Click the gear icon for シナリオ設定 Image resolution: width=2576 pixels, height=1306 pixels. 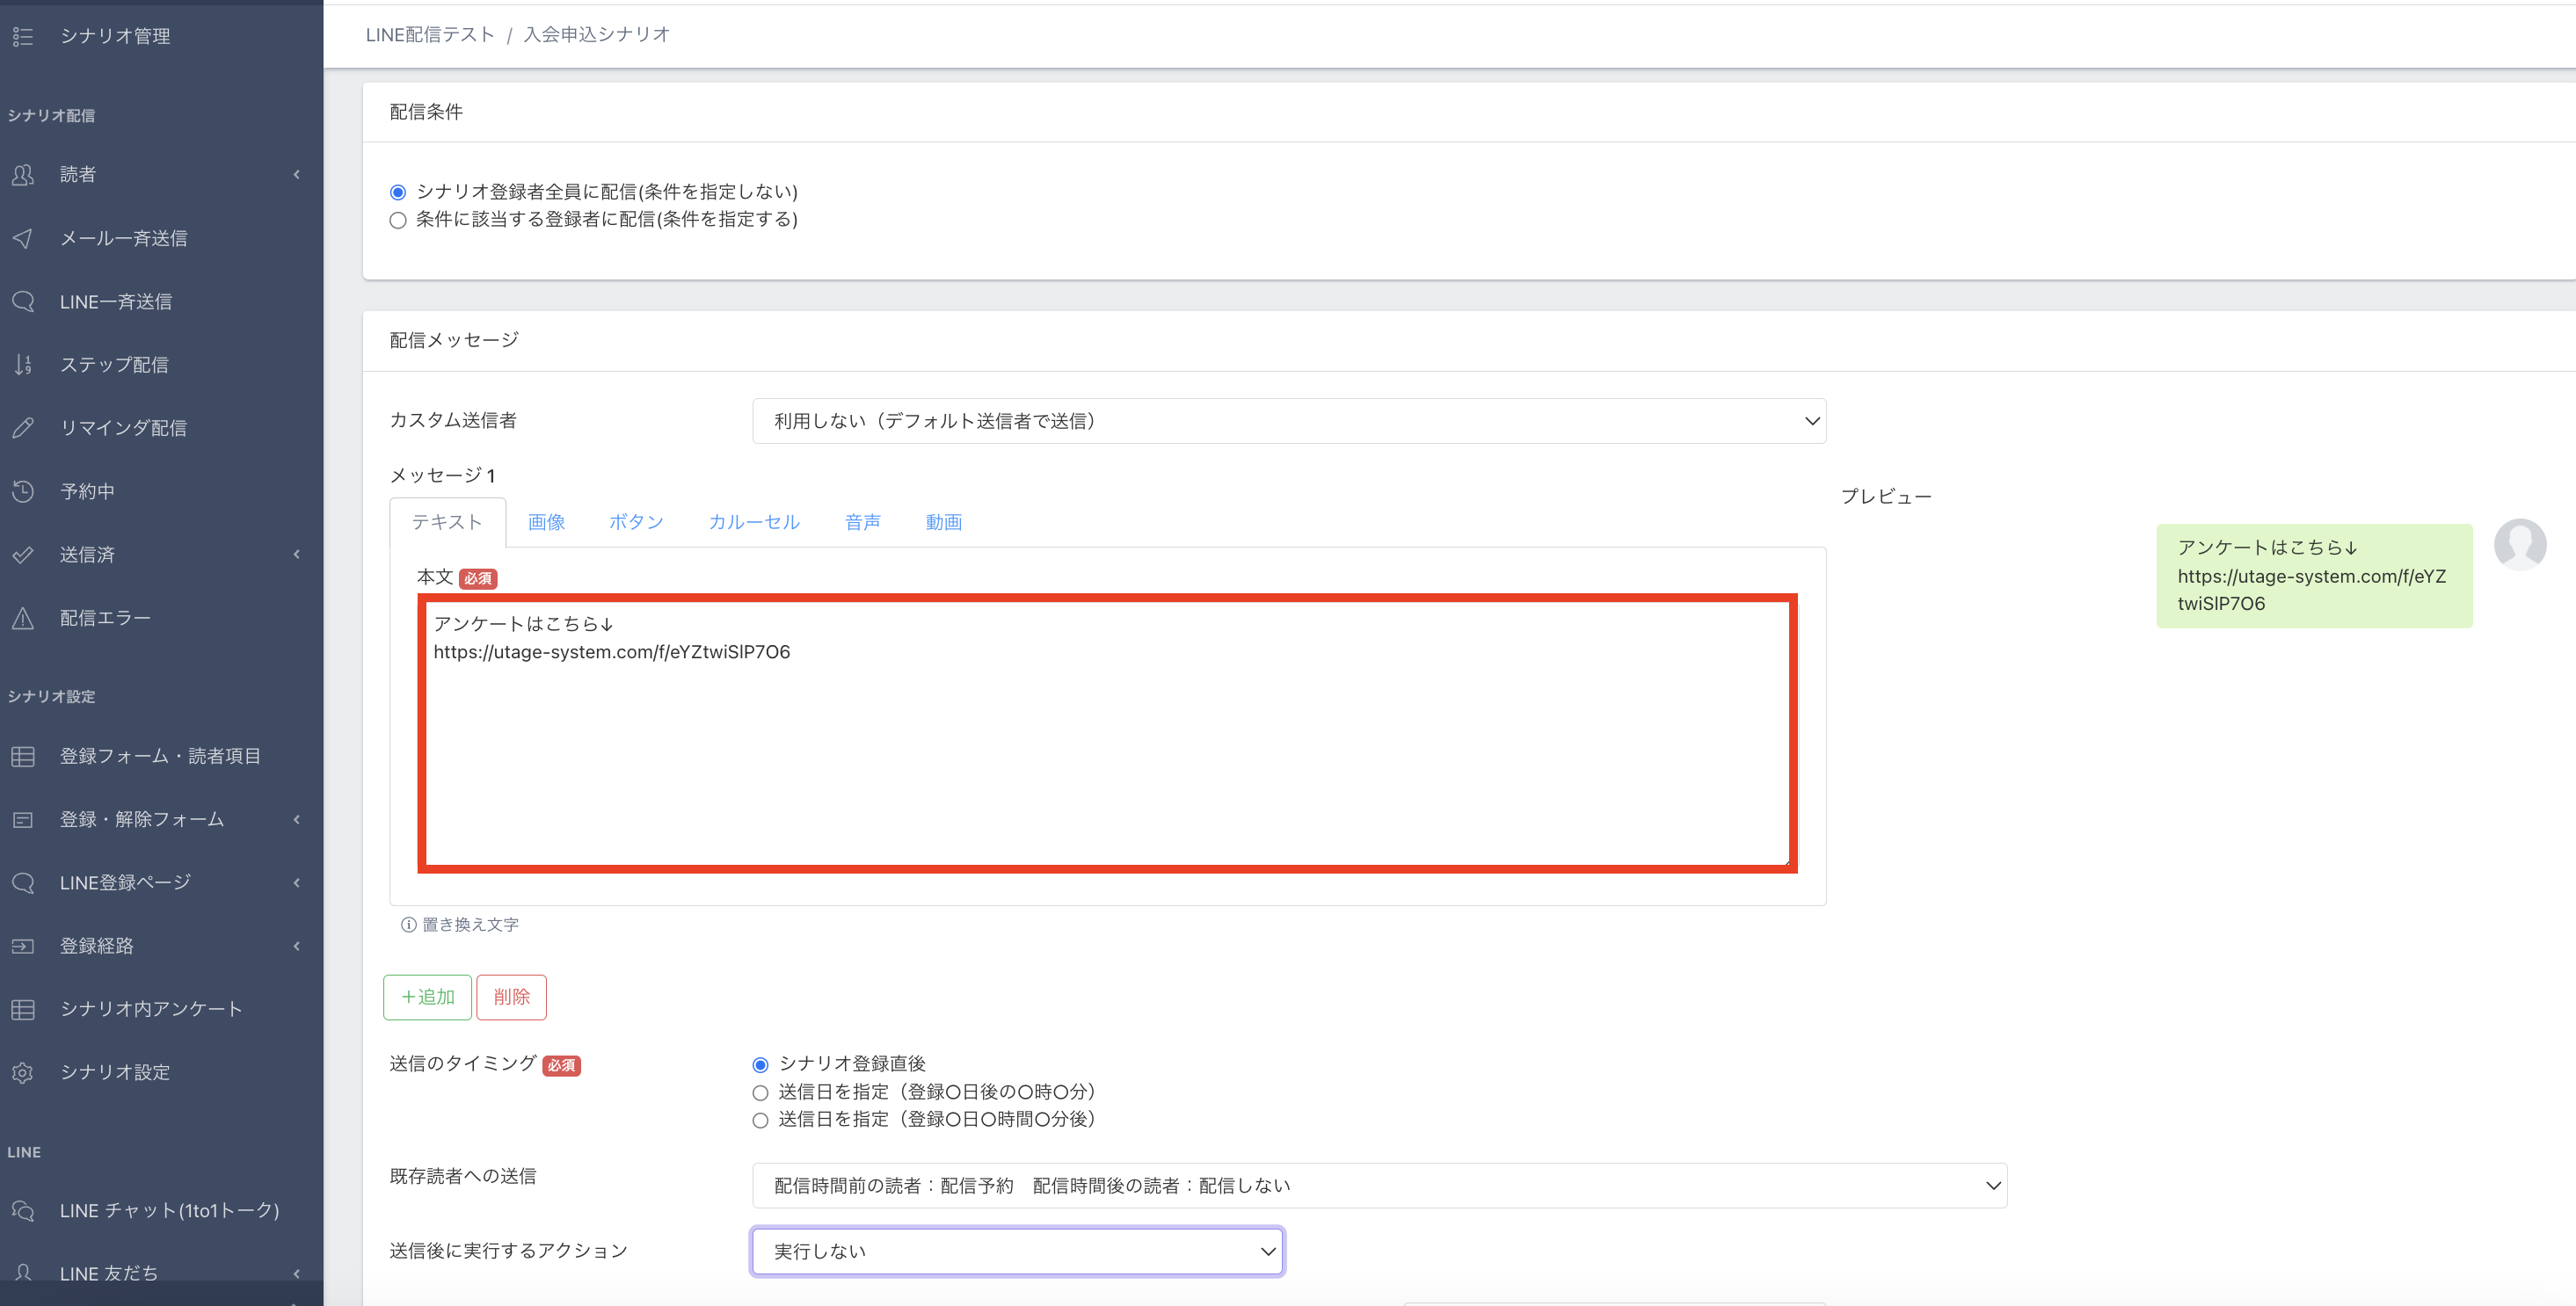[23, 1072]
